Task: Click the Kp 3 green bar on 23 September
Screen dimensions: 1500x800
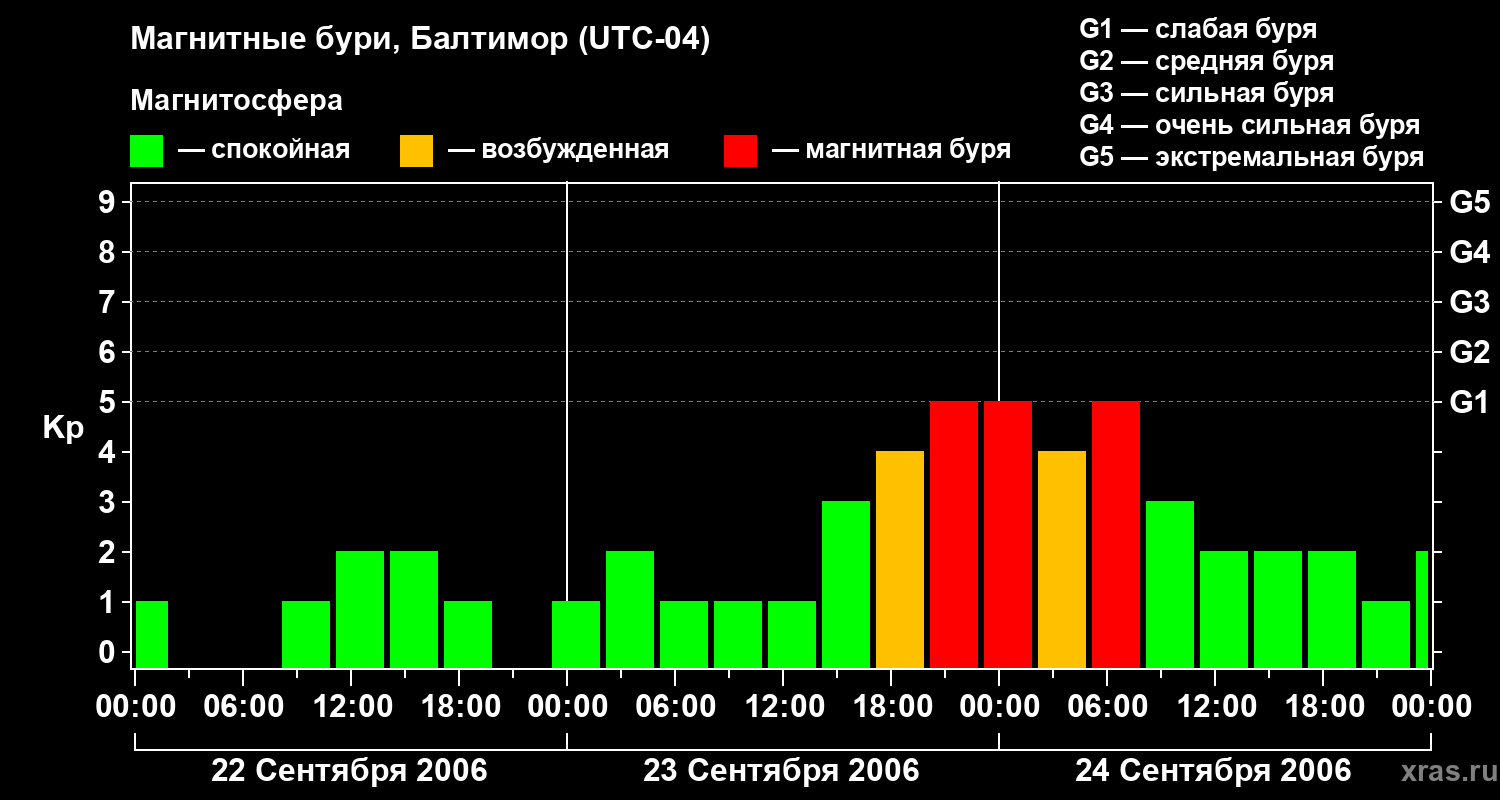Action: click(x=846, y=584)
